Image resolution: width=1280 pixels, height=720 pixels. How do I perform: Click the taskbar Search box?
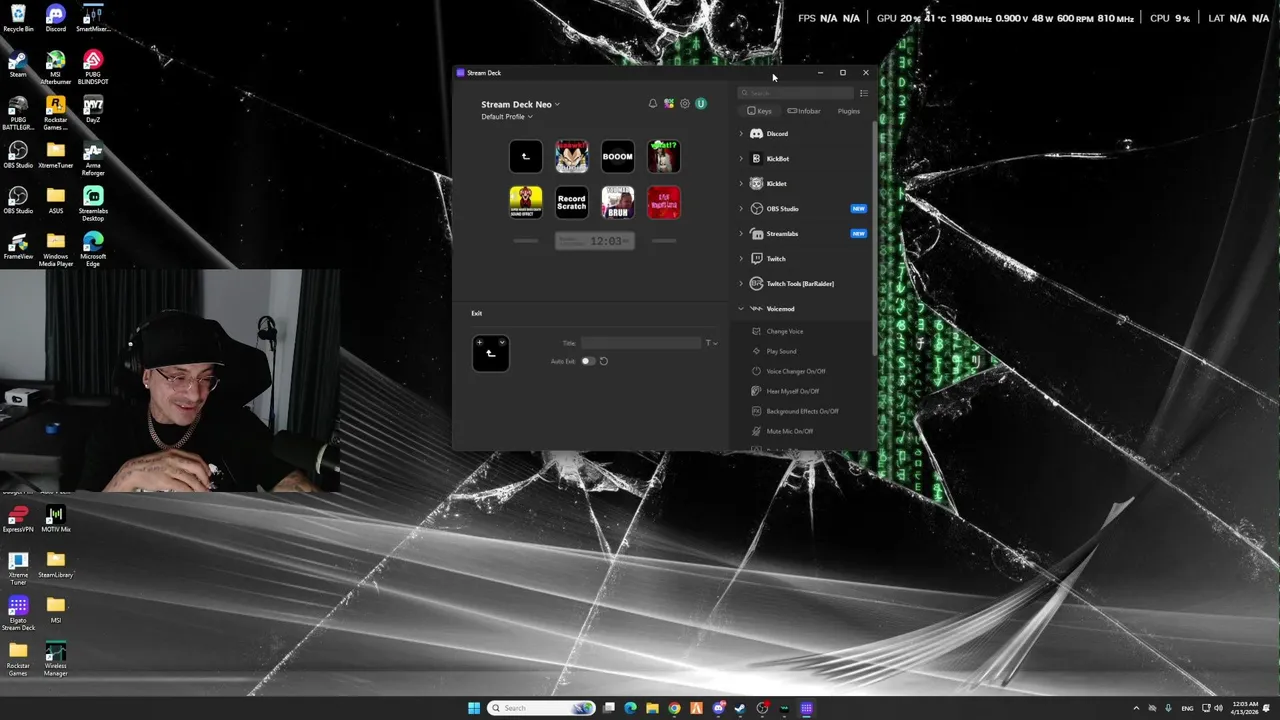point(541,708)
